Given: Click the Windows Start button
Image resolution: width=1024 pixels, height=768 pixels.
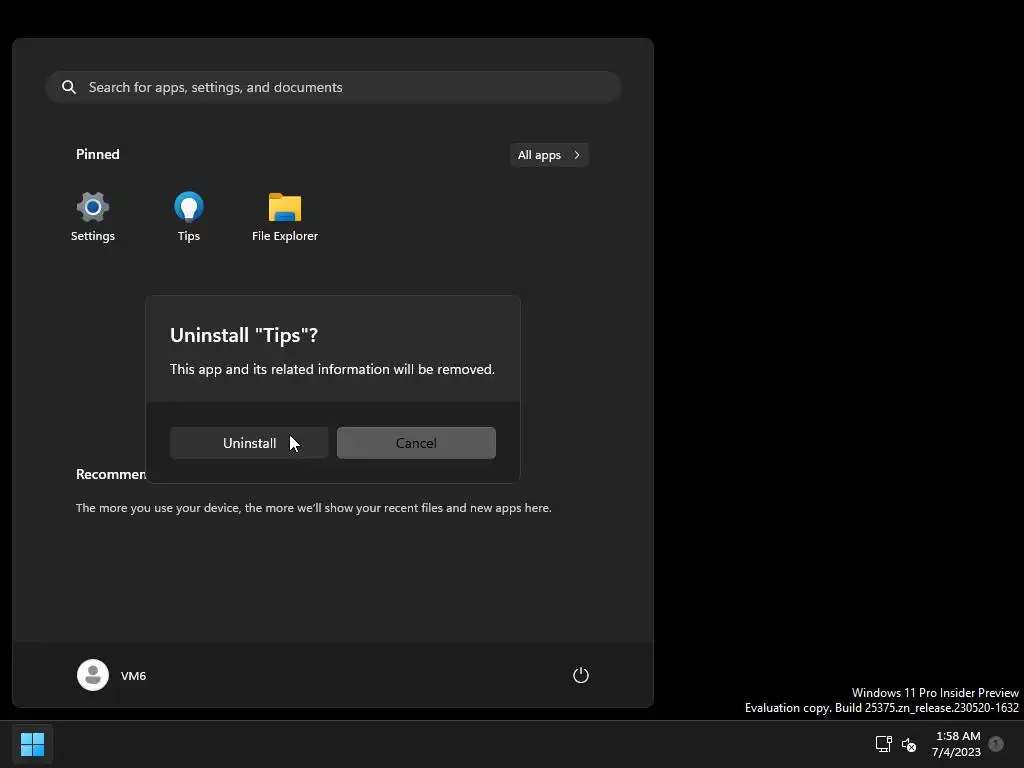Looking at the screenshot, I should coord(32,744).
